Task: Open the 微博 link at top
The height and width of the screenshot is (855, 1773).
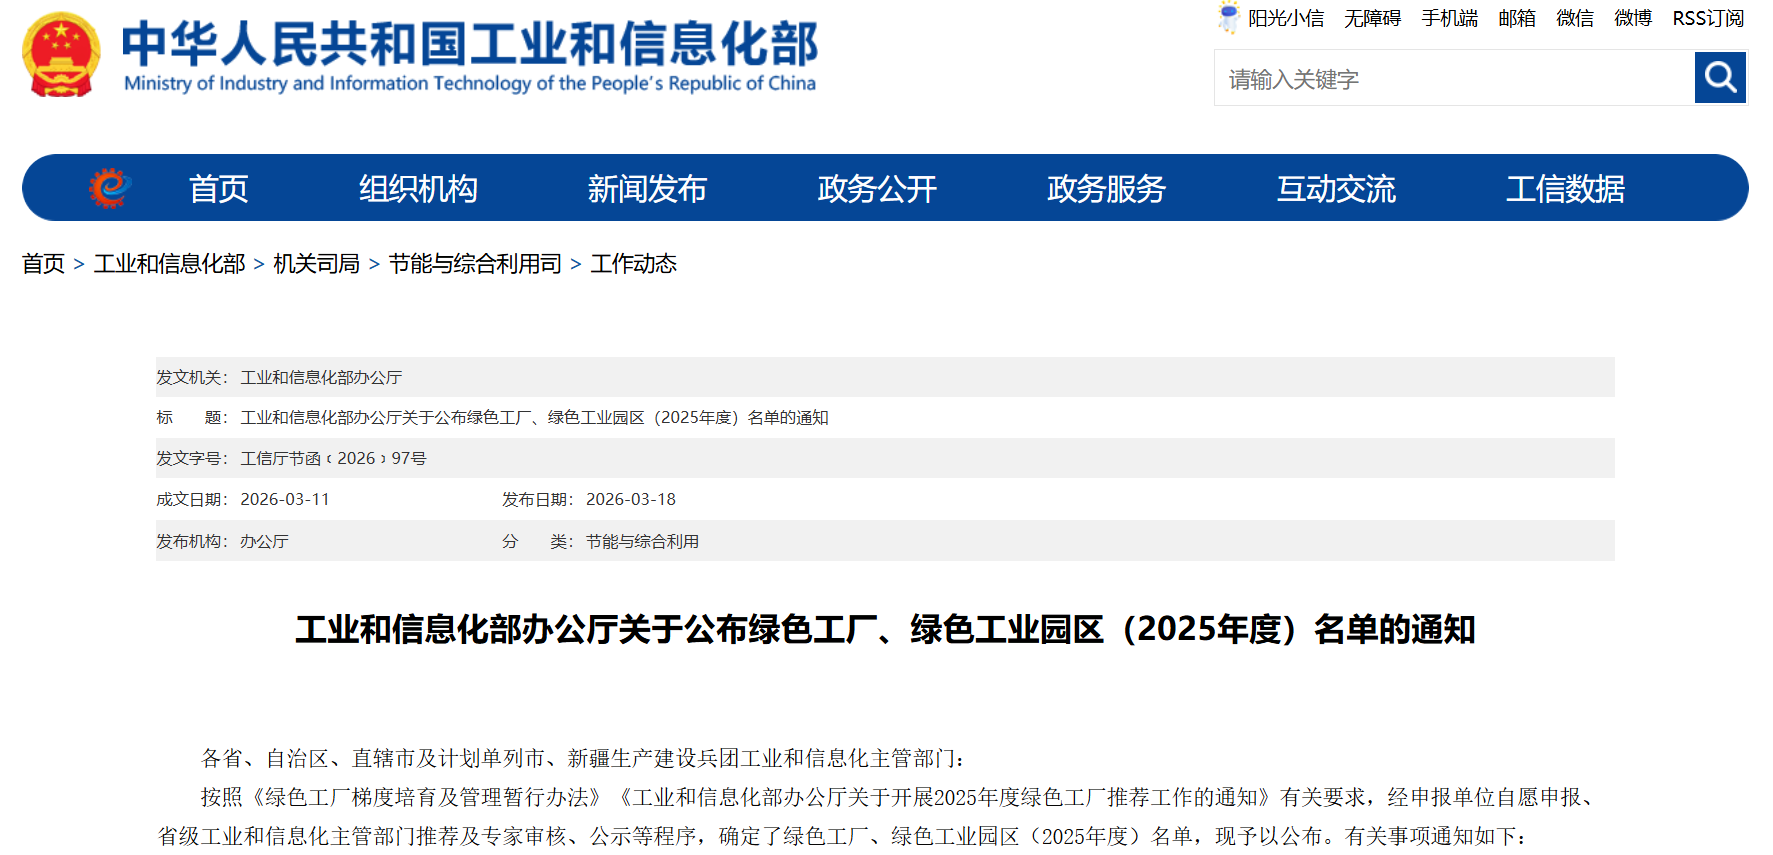Action: coord(1632,18)
